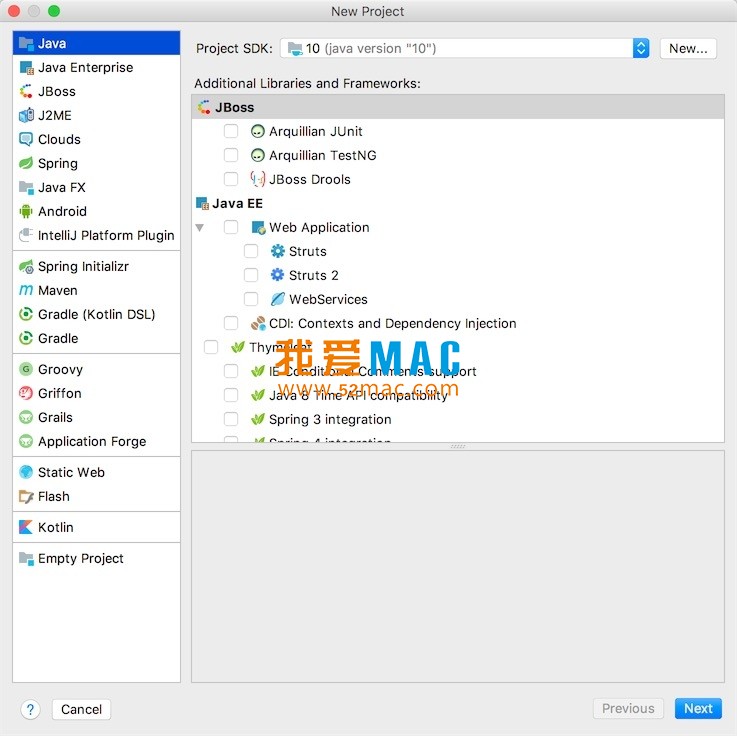Image resolution: width=737 pixels, height=736 pixels.
Task: Click the Cancel button
Action: tap(81, 709)
